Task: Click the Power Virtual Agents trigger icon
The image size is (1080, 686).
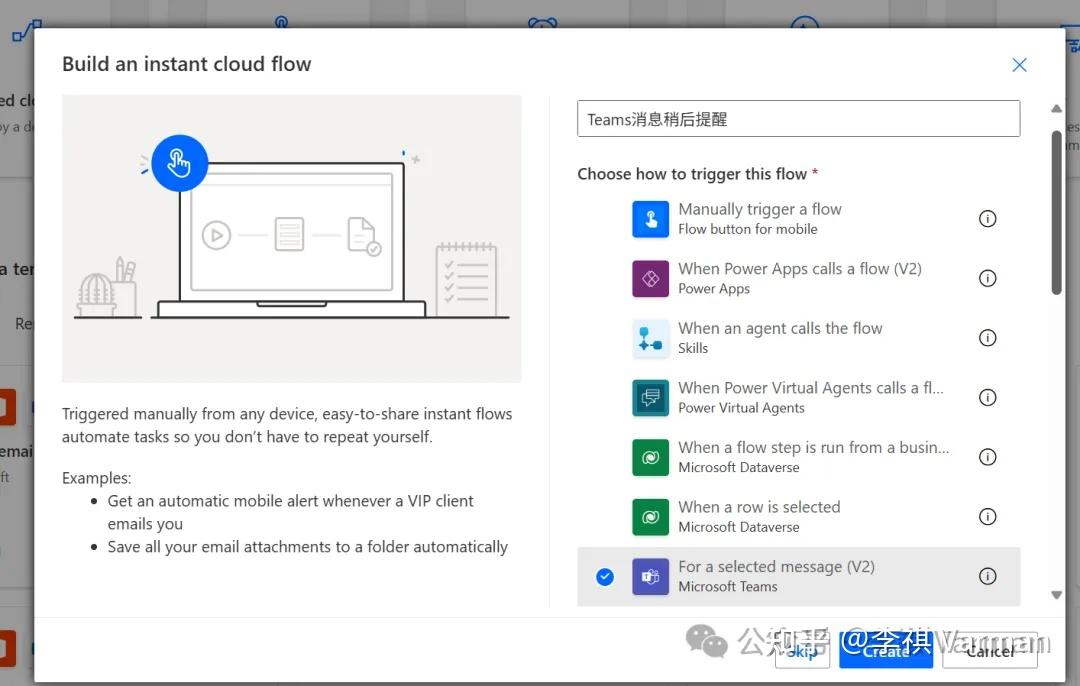Action: pyautogui.click(x=650, y=397)
